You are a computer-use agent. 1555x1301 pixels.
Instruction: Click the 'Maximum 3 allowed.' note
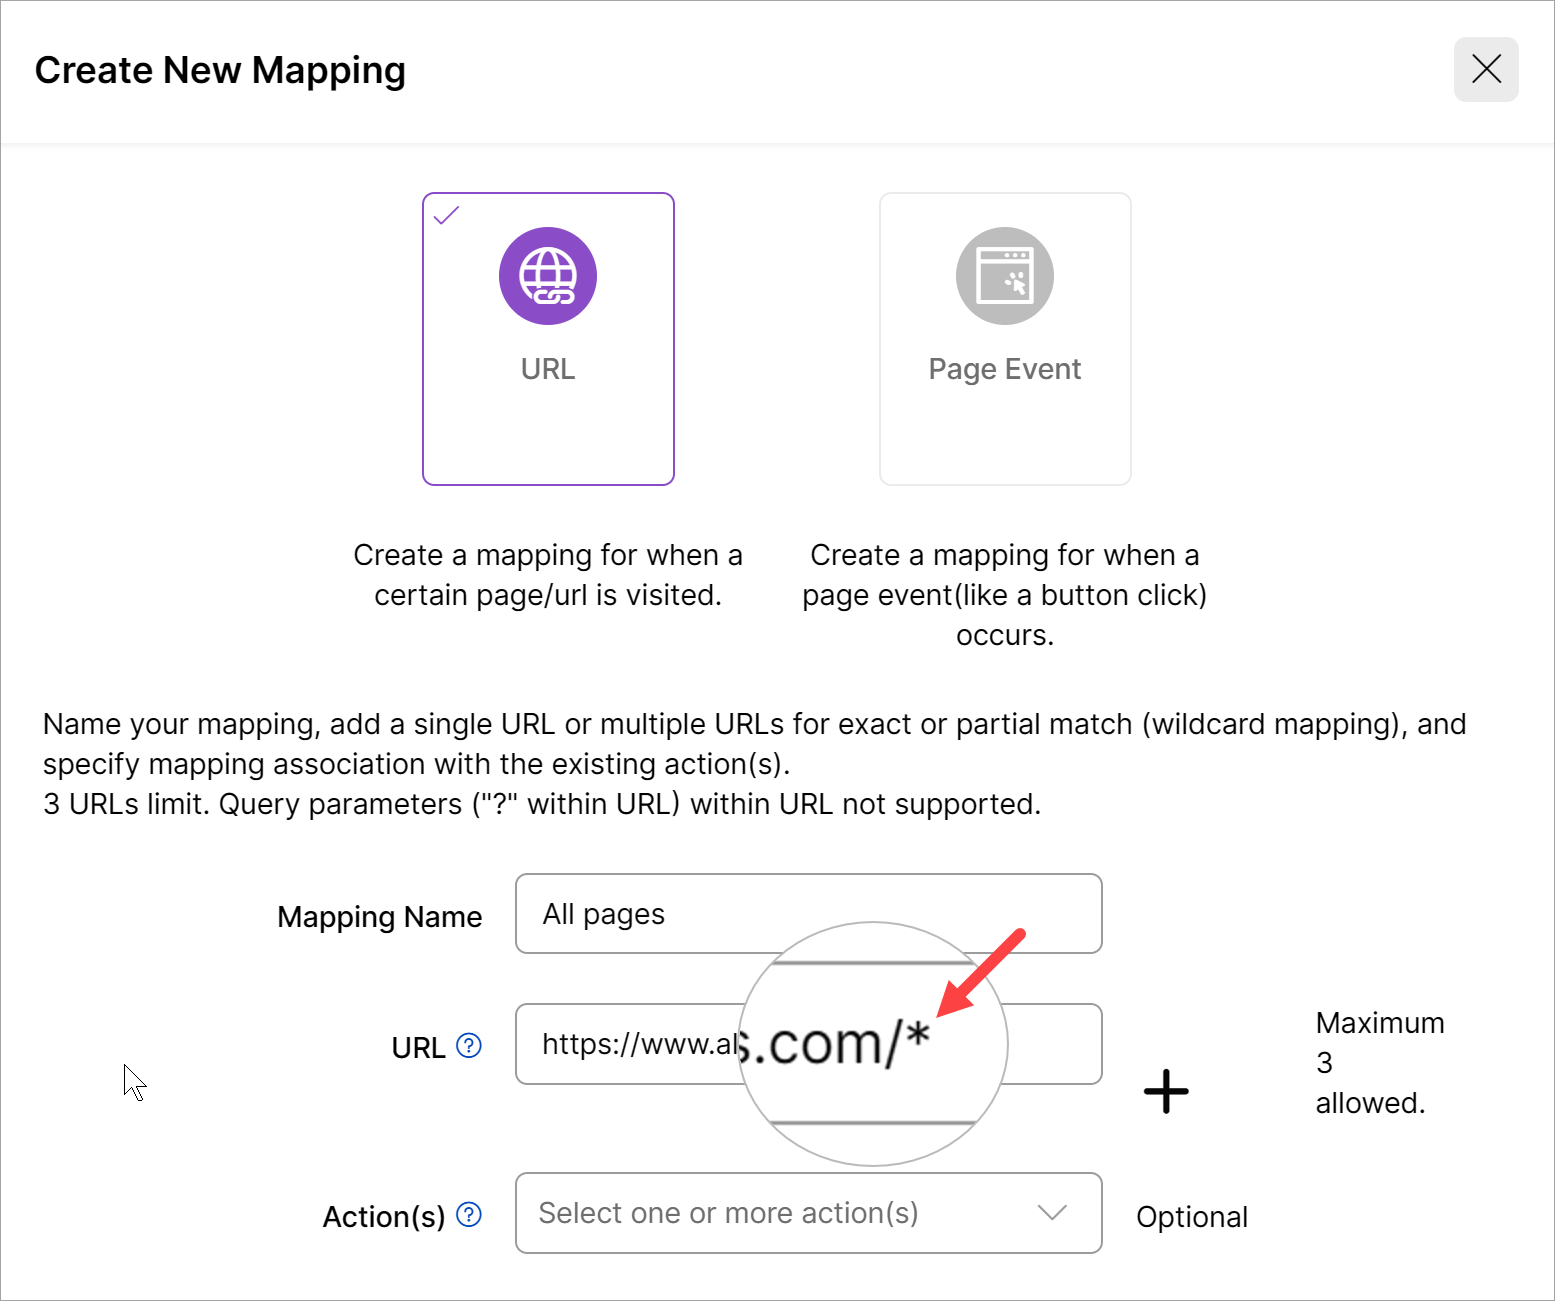click(1379, 1063)
